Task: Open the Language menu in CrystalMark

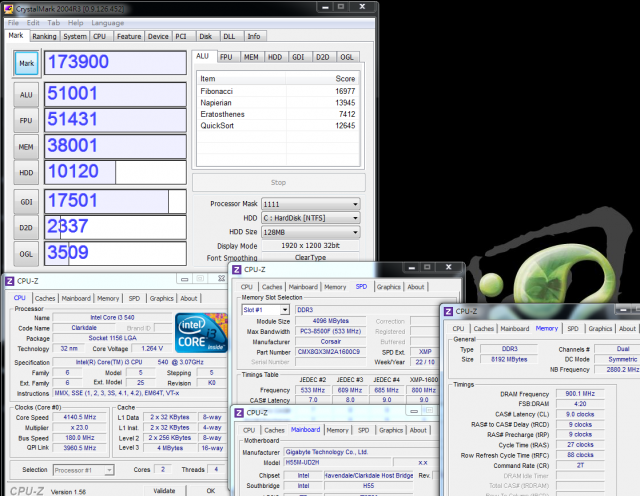Action: pos(108,23)
